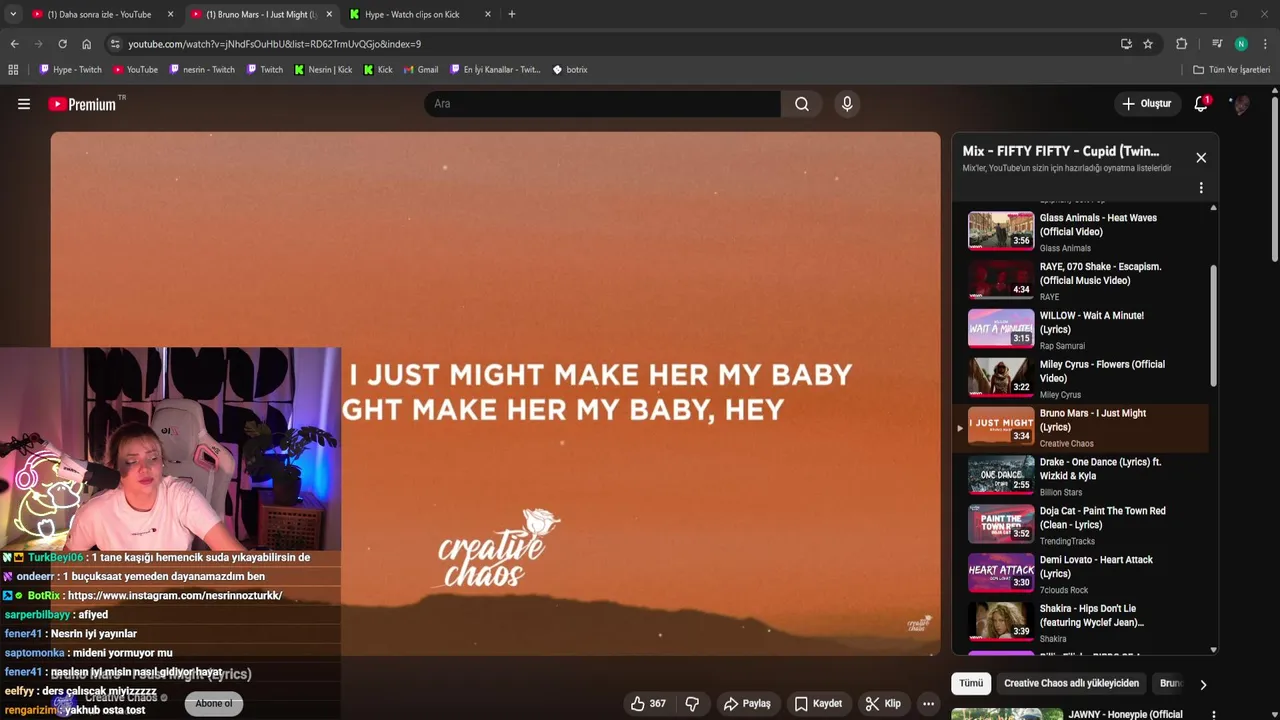Switch to Hype Watch clips on Kick tab
1280x720 pixels.
click(x=419, y=14)
